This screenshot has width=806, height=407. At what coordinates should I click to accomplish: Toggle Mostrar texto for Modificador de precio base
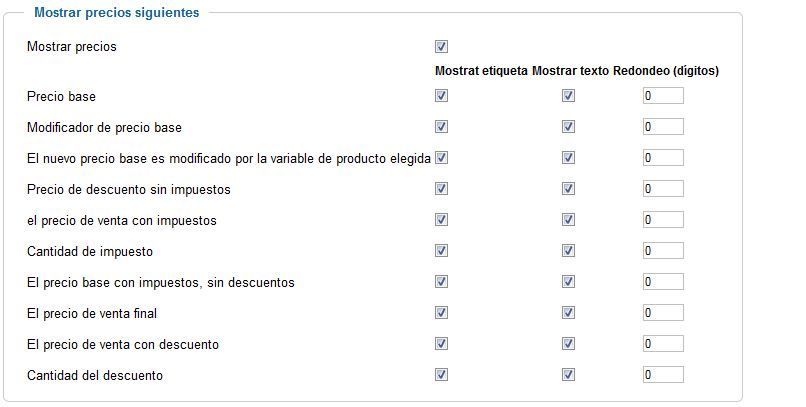(x=568, y=127)
